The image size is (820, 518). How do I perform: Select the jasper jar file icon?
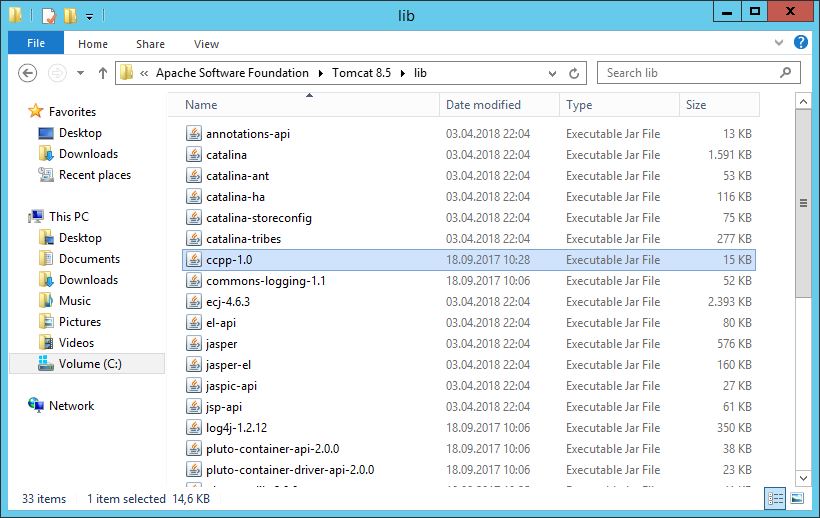click(193, 343)
